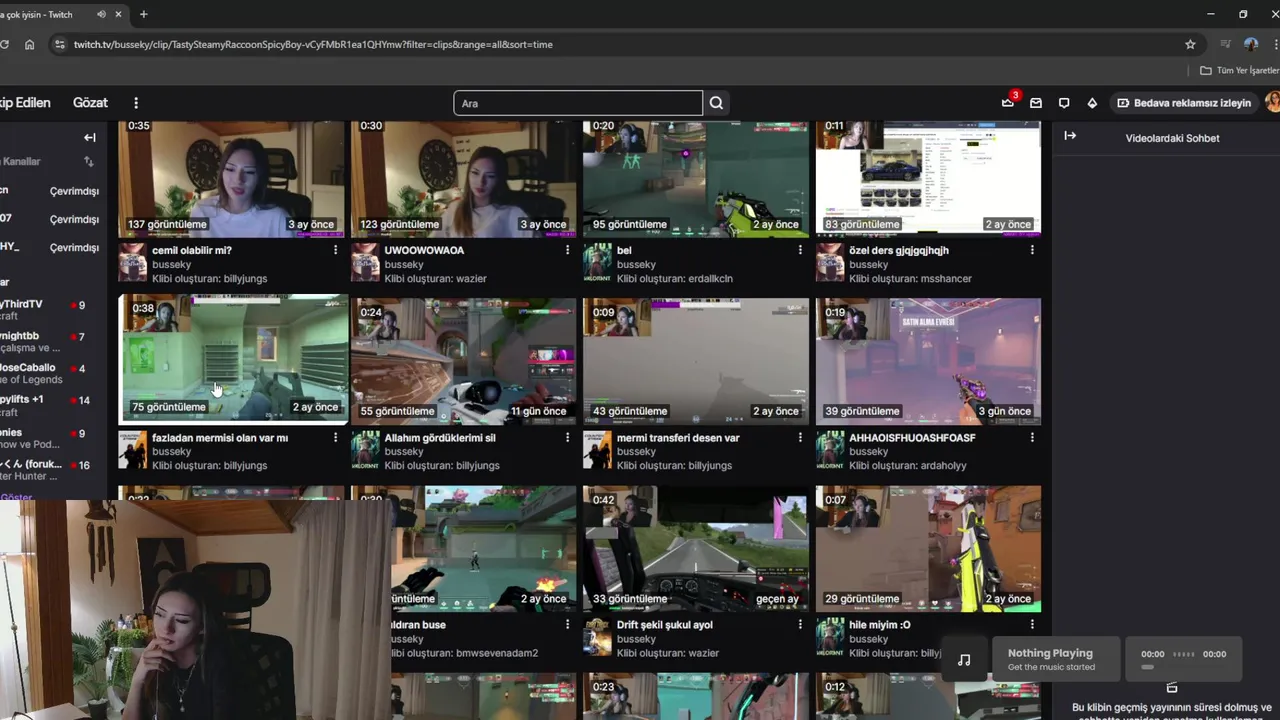1280x720 pixels.
Task: Open options menu for "UWOOWOWAOA" clip
Action: (567, 250)
